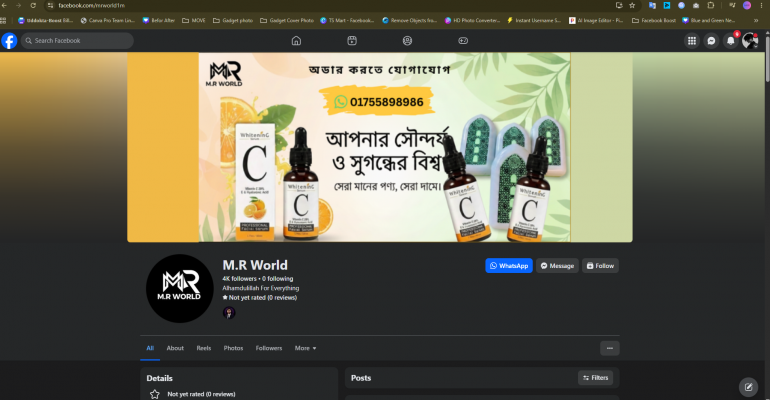Image resolution: width=770 pixels, height=400 pixels.
Task: Click the Facebook logo icon
Action: pyautogui.click(x=9, y=41)
